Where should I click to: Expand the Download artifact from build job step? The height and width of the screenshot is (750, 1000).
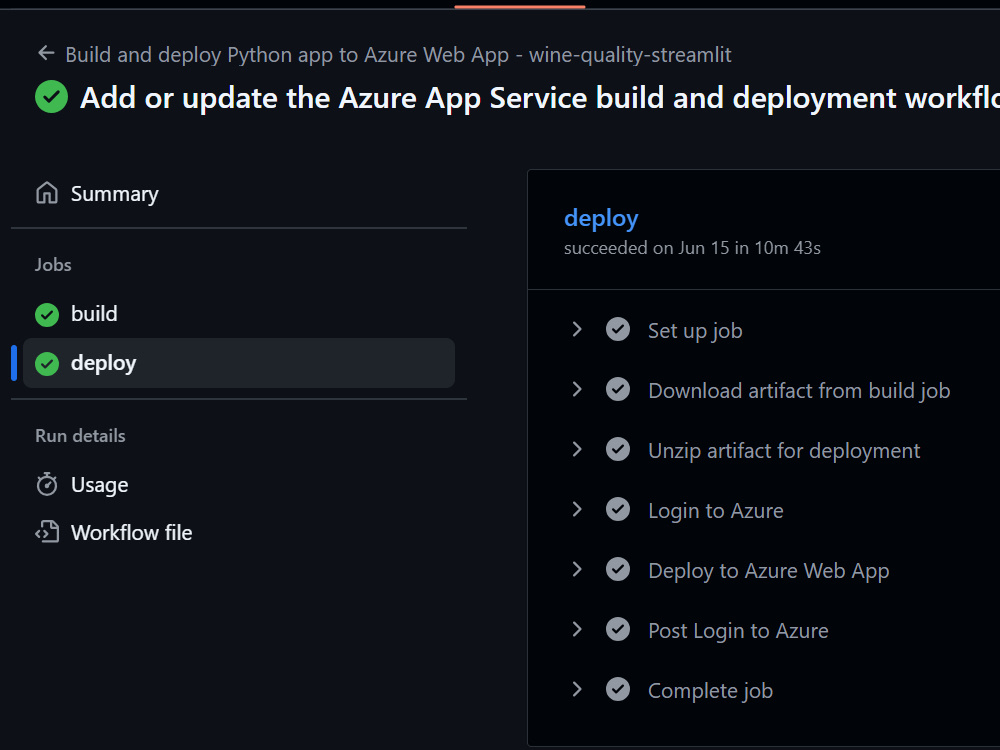click(x=577, y=390)
